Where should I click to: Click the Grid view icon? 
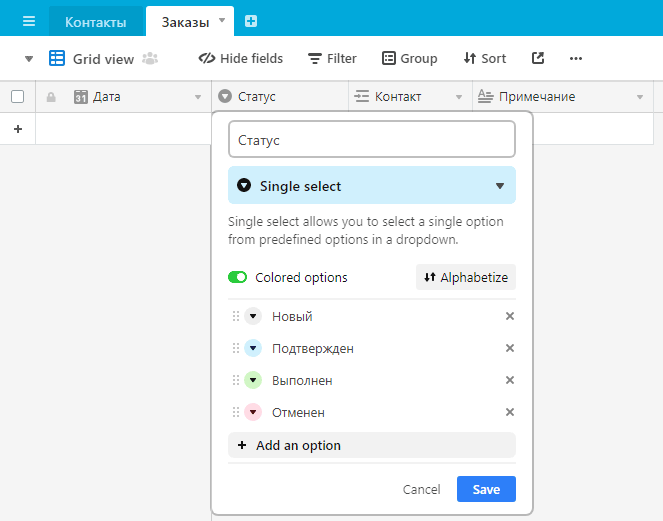click(x=57, y=58)
